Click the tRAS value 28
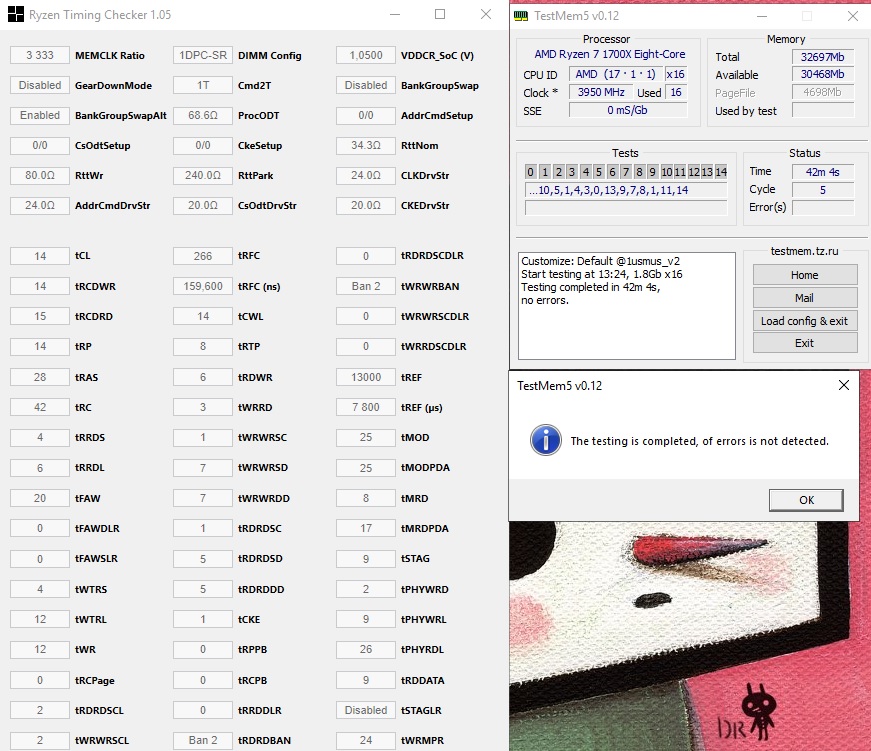Viewport: 871px width, 751px height. click(40, 377)
